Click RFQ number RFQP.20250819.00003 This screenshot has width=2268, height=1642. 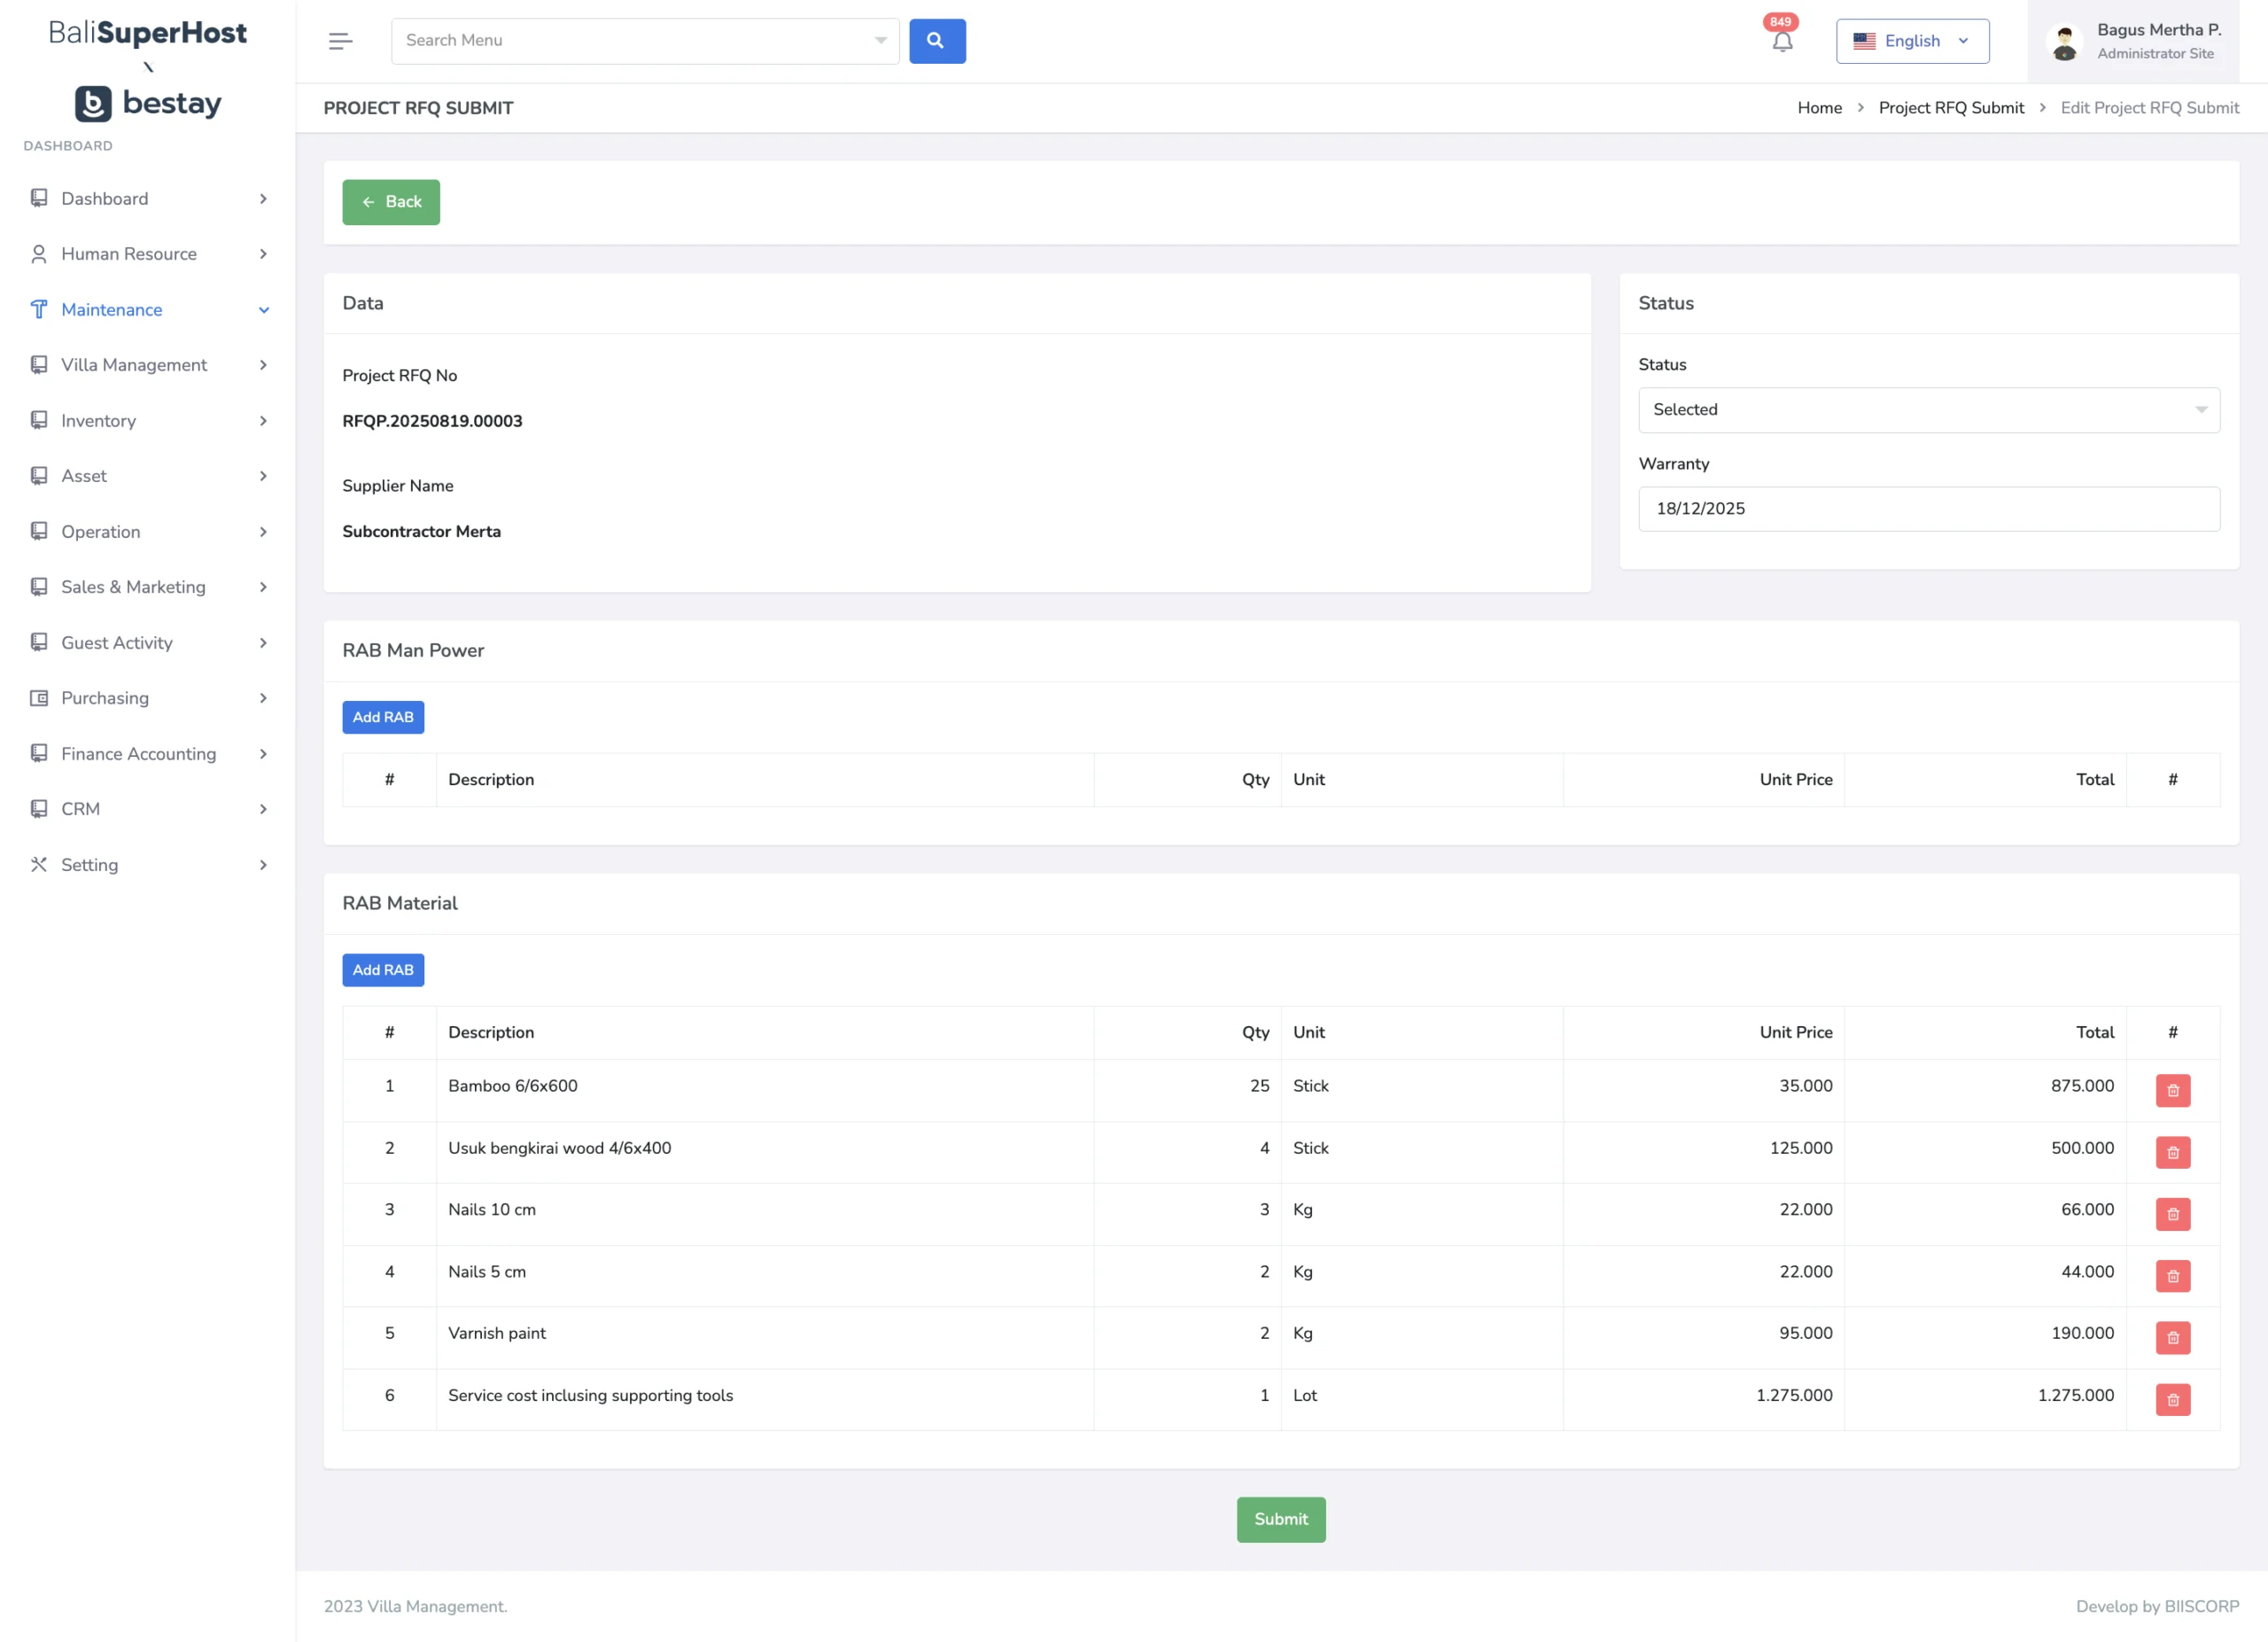(x=432, y=421)
